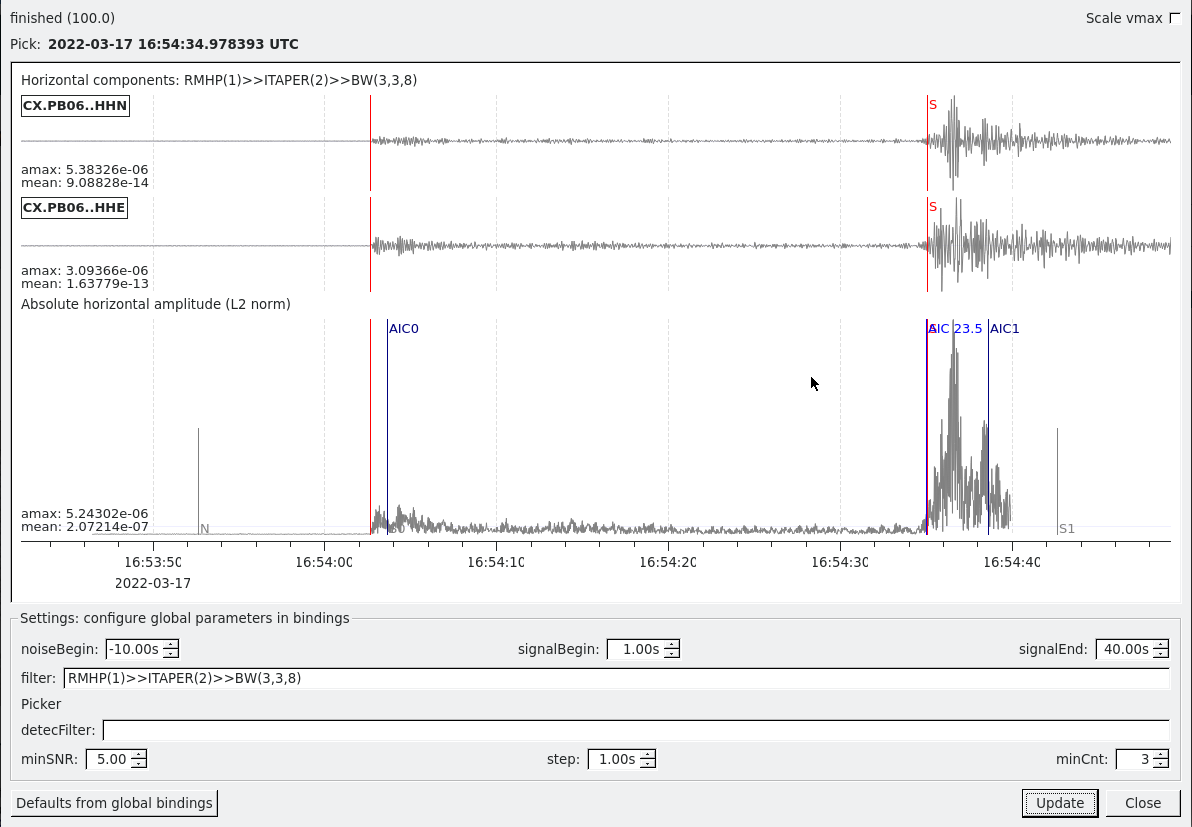The width and height of the screenshot is (1192, 827).
Task: Load Defaults from global bindings
Action: coord(114,803)
